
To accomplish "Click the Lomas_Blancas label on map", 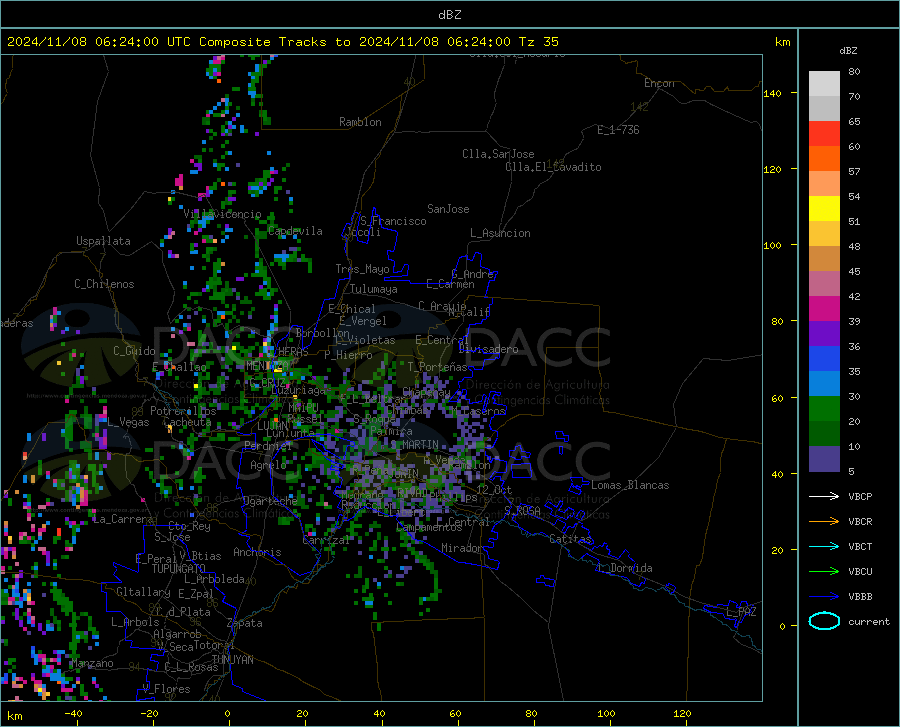I will point(630,485).
